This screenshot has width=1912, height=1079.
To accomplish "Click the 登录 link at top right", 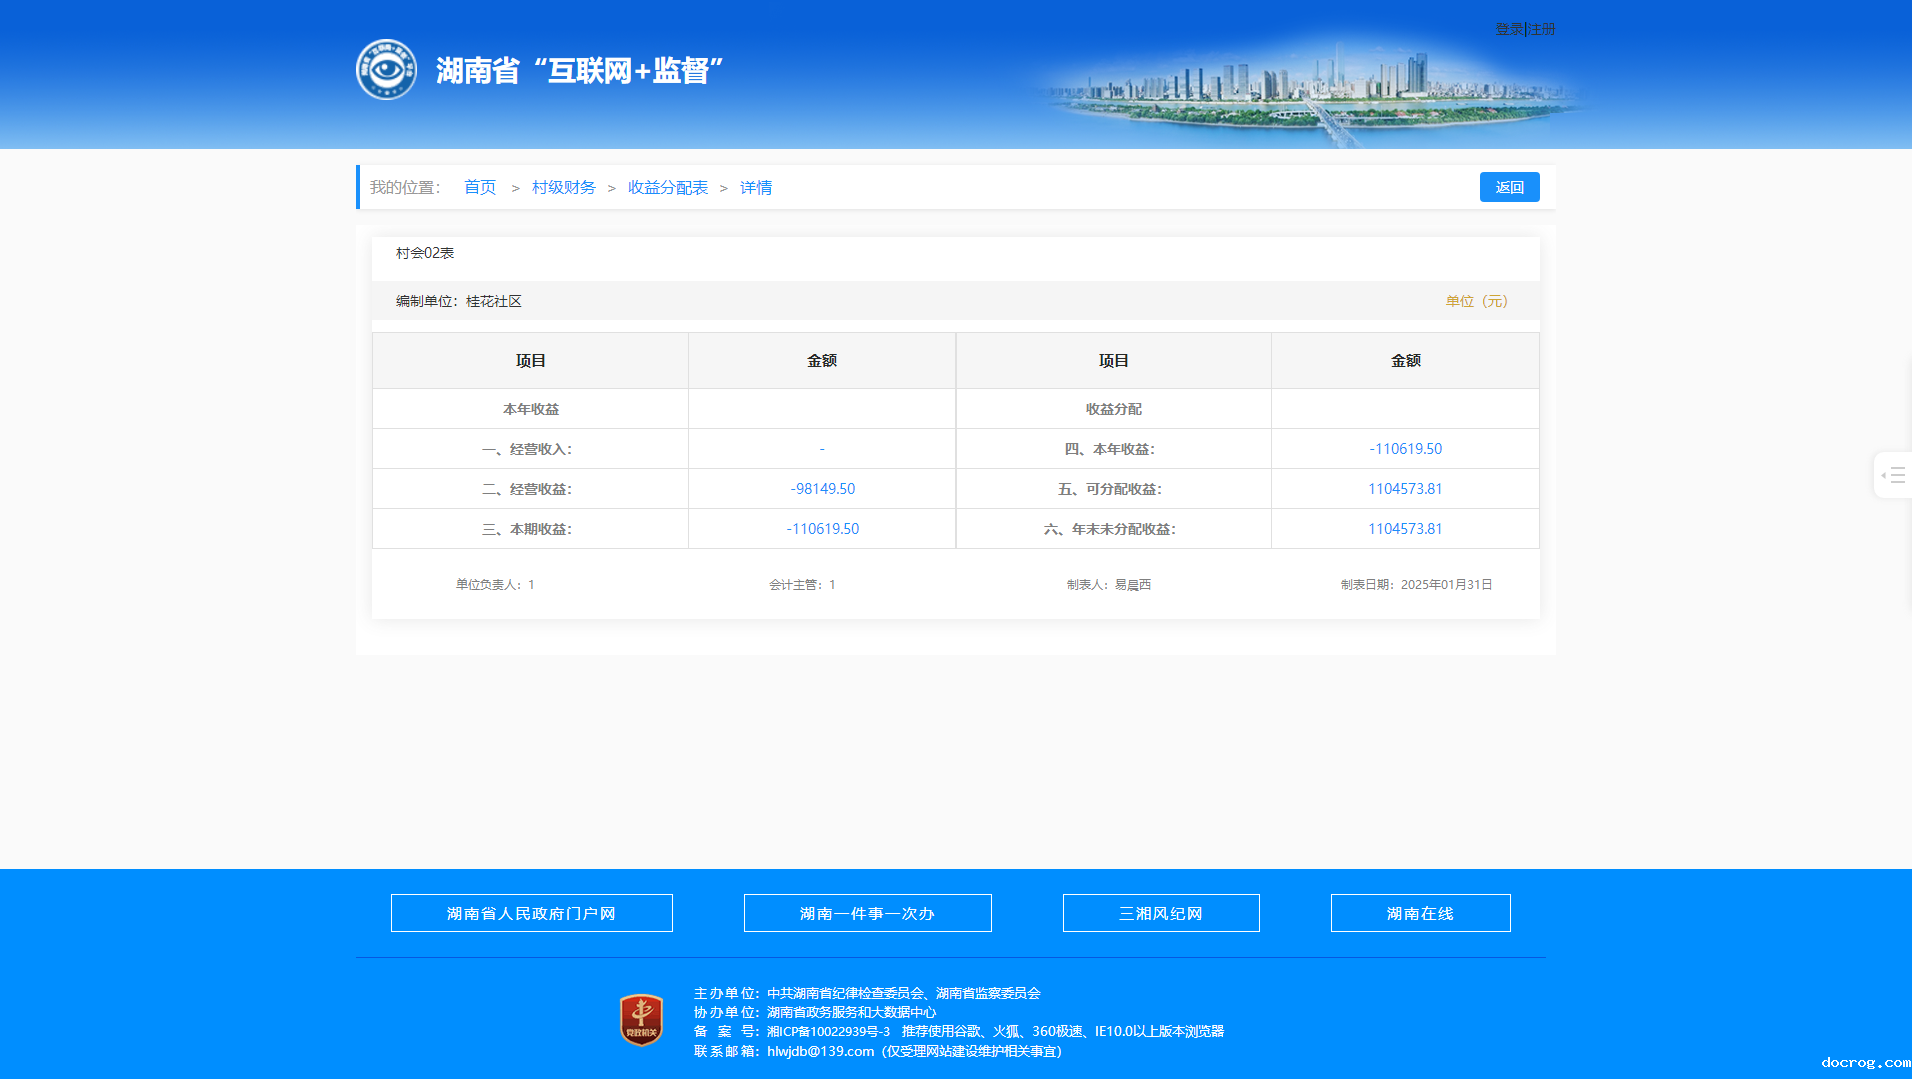I will (x=1508, y=29).
